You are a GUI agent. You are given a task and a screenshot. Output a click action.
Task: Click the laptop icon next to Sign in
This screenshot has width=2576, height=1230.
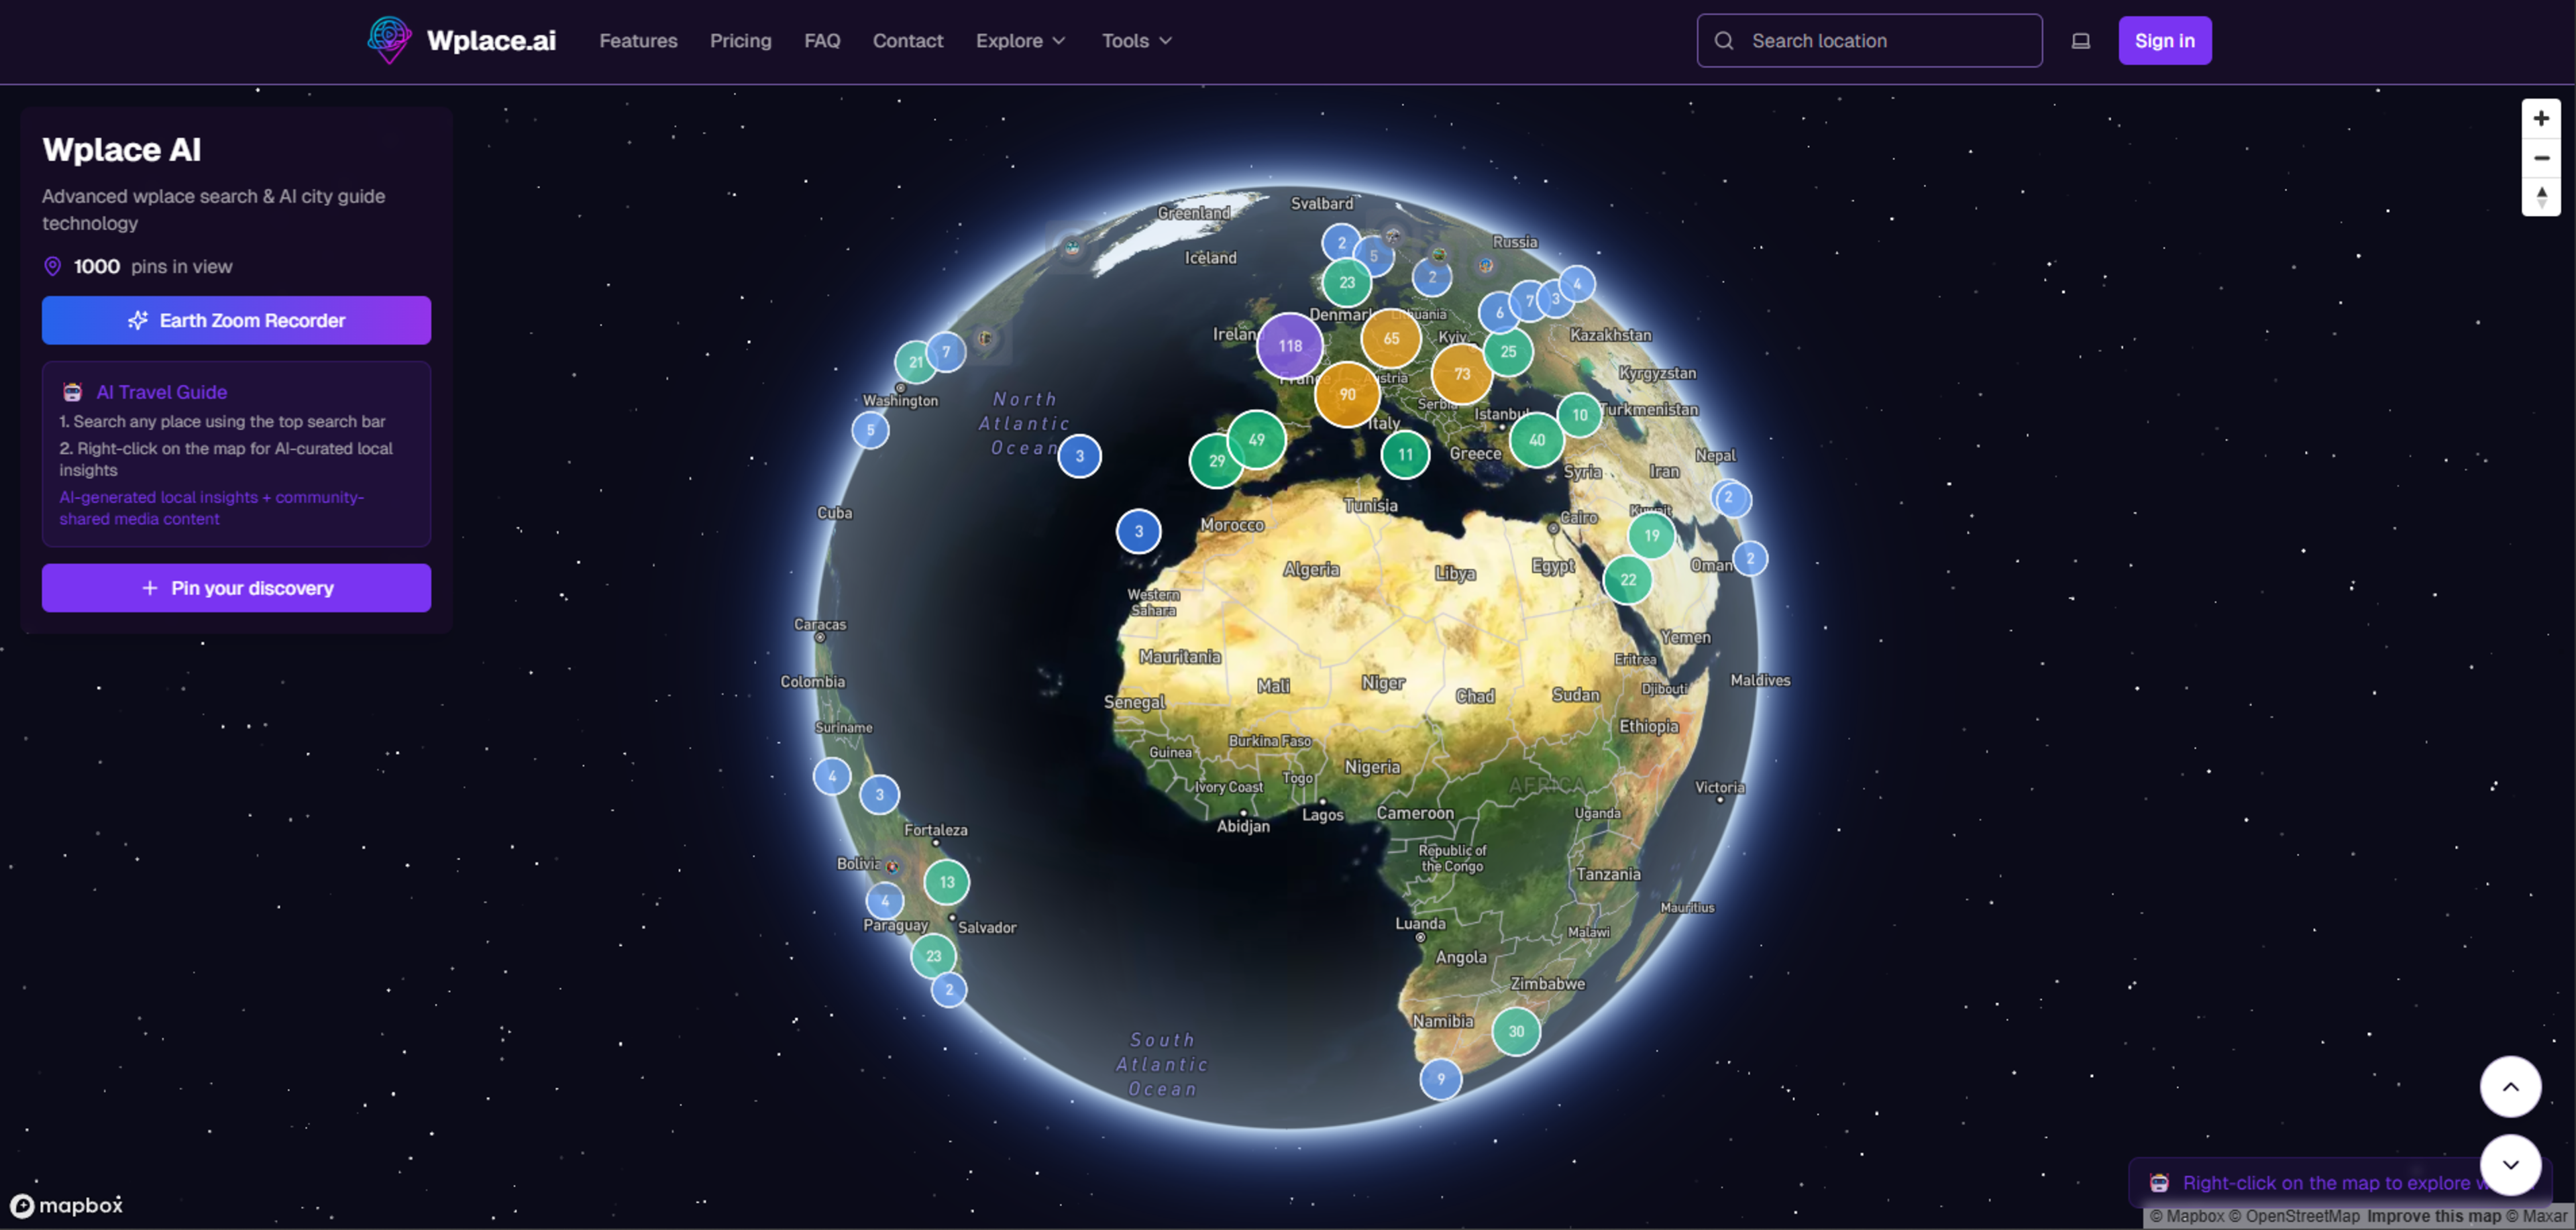click(x=2081, y=40)
